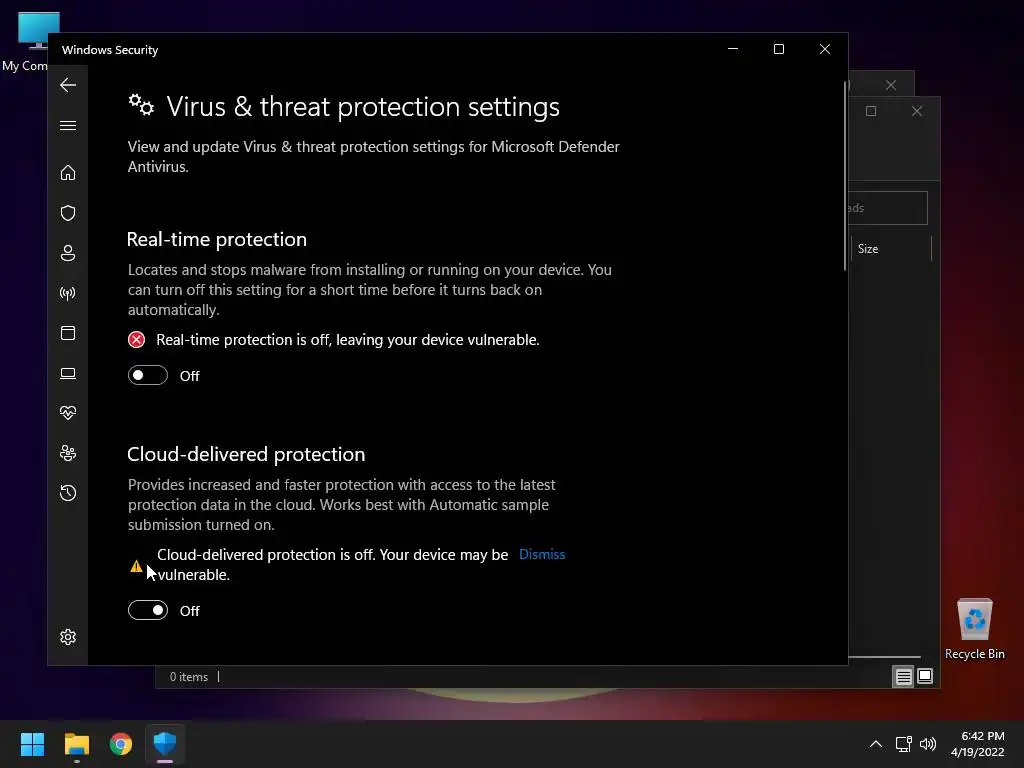Open Account protection person icon

tap(68, 253)
